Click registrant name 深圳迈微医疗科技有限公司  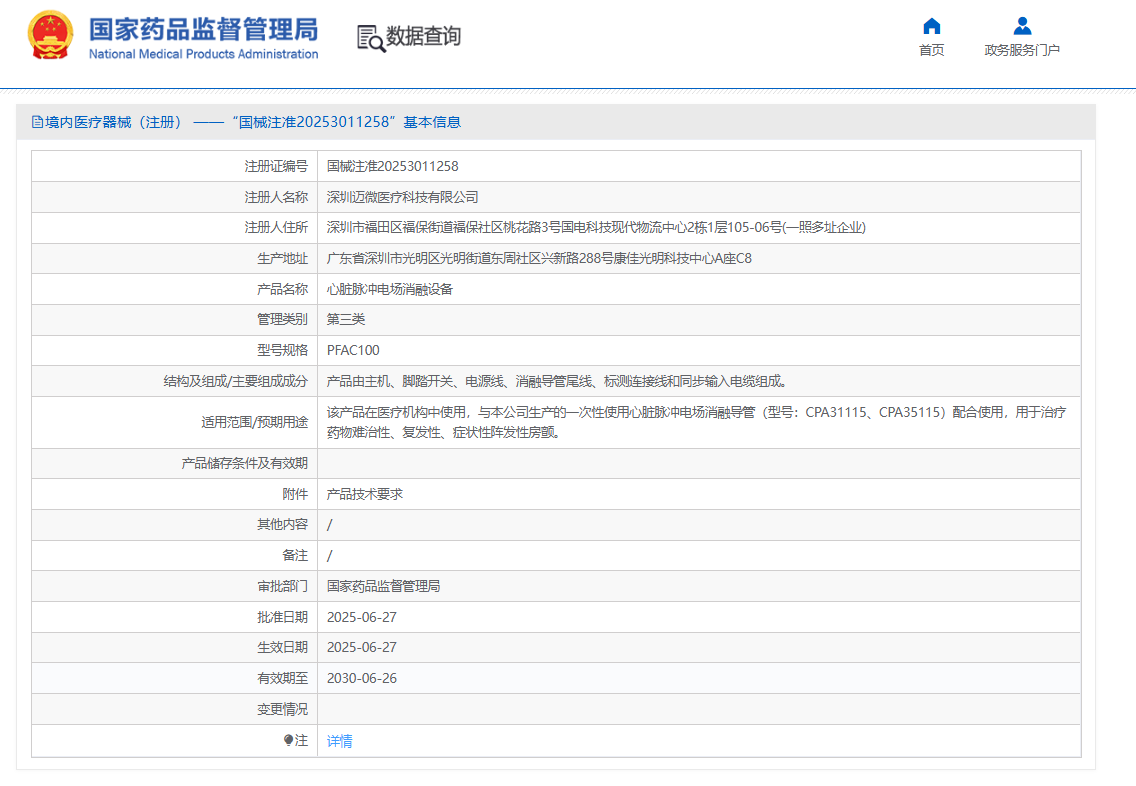[403, 197]
